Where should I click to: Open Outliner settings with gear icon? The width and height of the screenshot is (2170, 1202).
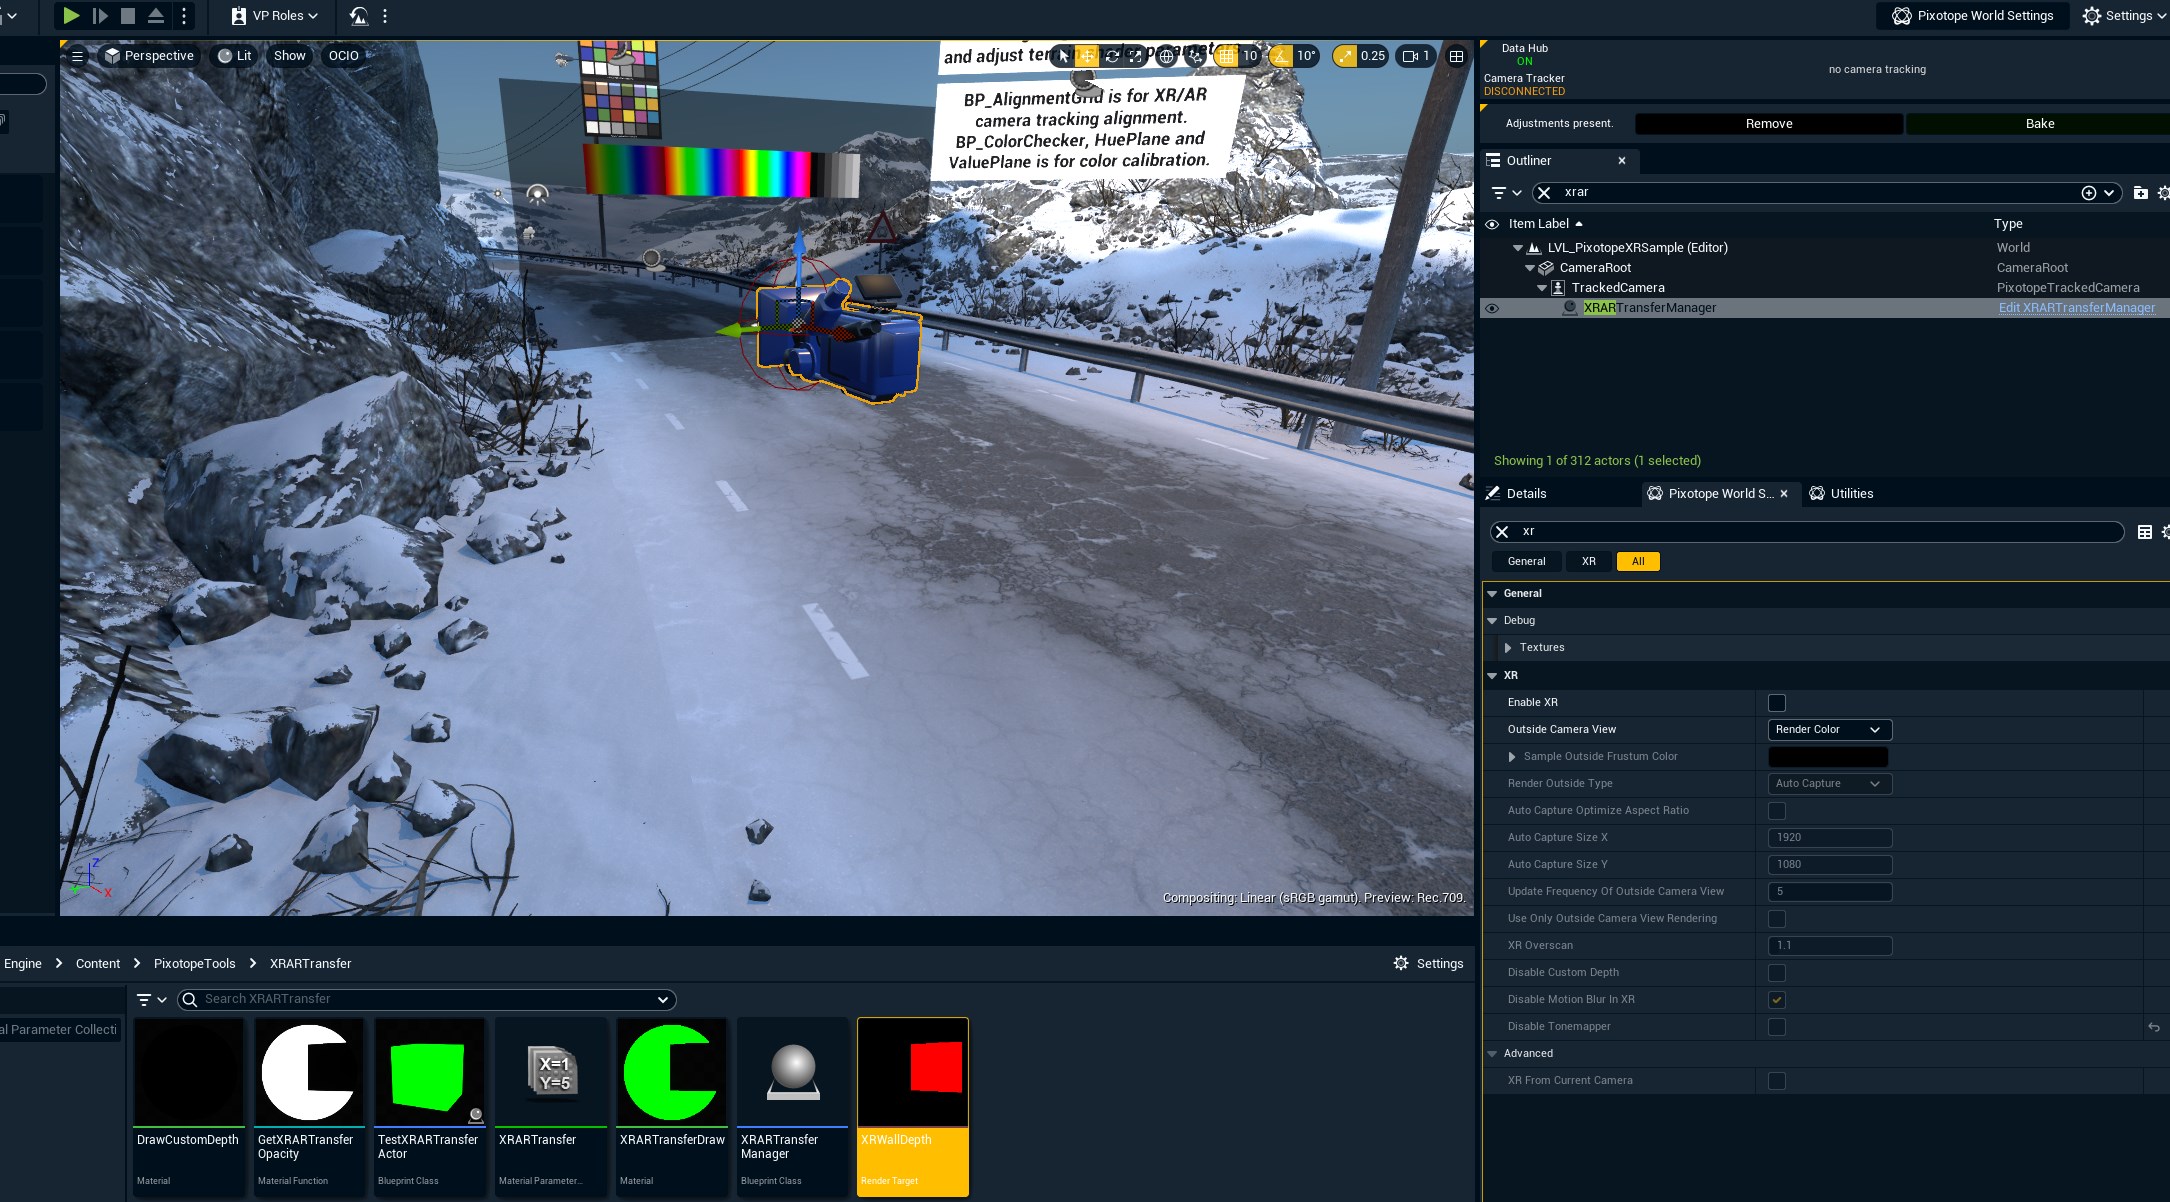[2163, 192]
